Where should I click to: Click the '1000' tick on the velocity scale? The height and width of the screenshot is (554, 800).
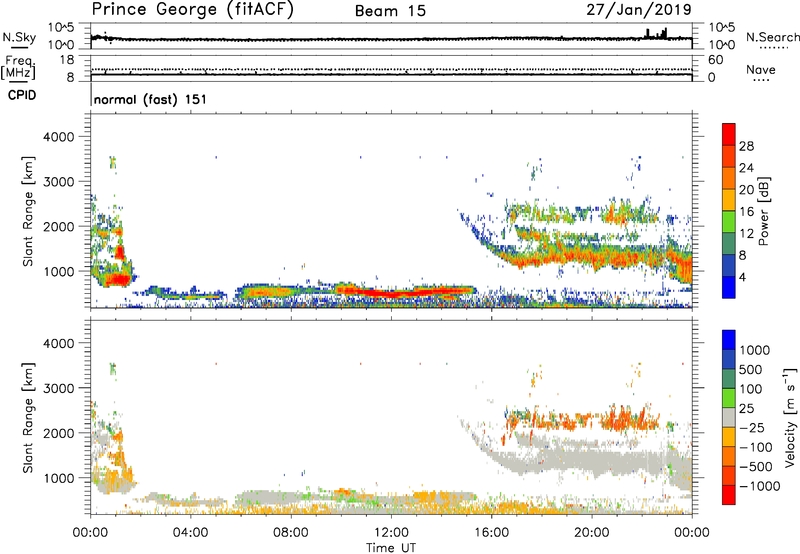tap(754, 350)
